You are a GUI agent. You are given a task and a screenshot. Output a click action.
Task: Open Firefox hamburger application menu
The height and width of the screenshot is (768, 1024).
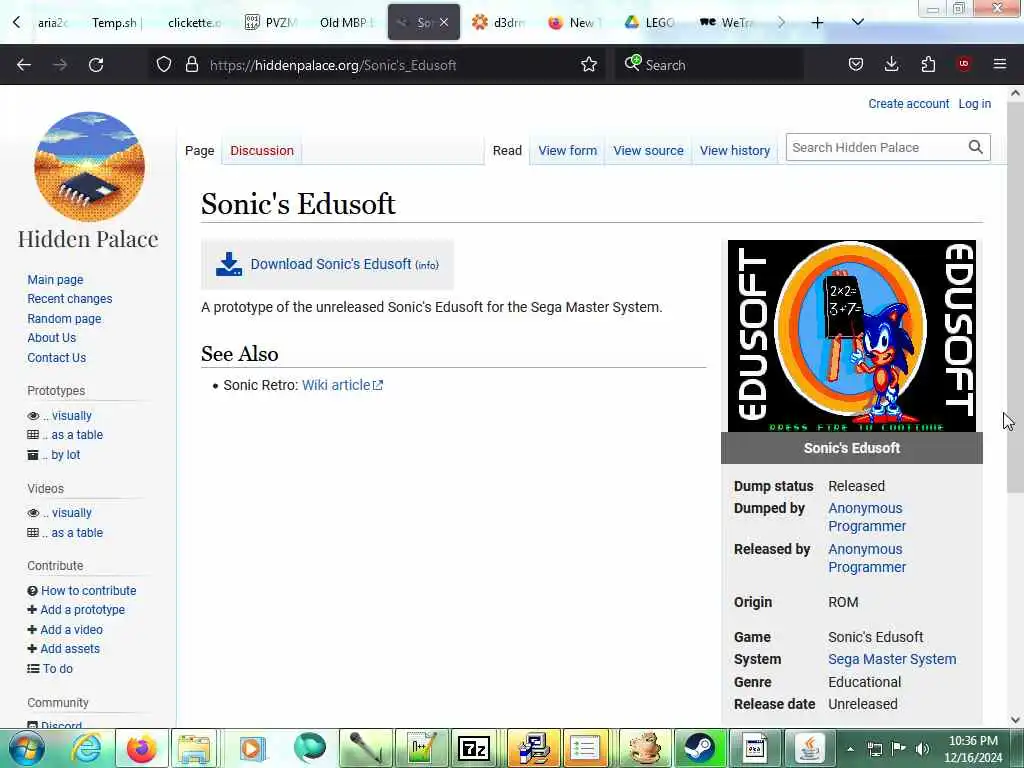point(1000,64)
